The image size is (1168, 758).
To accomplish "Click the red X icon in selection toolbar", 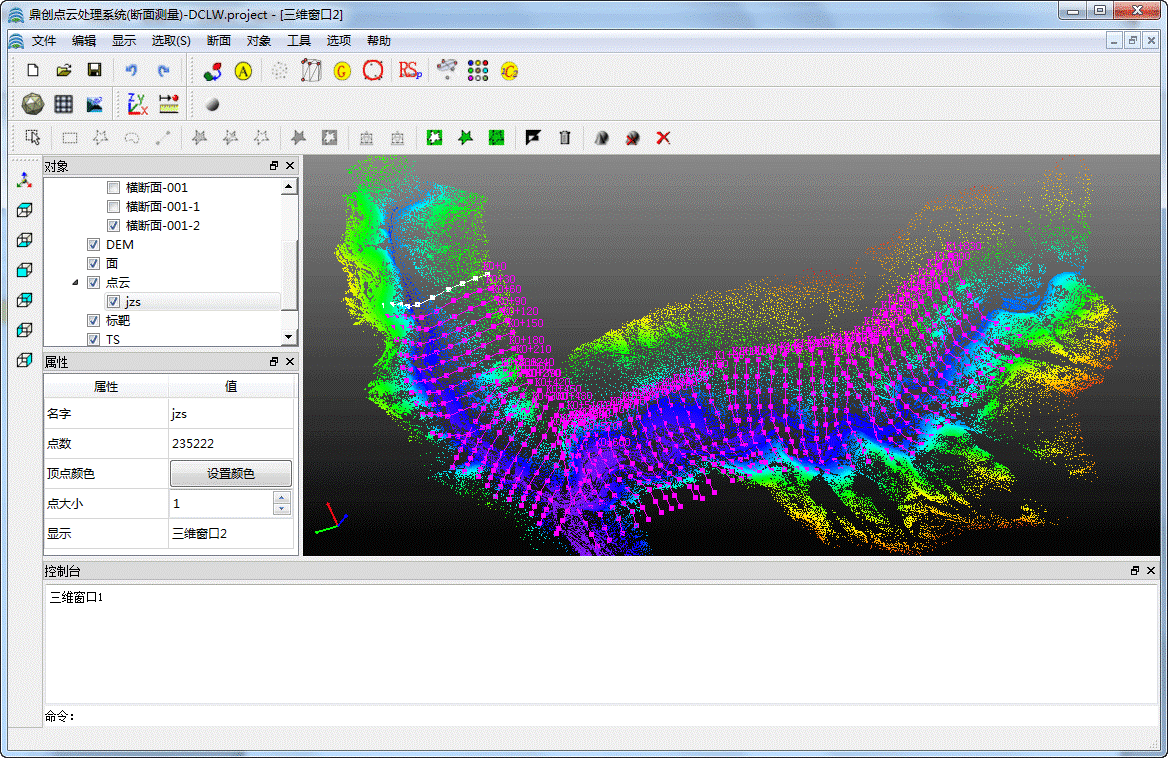I will pyautogui.click(x=662, y=137).
